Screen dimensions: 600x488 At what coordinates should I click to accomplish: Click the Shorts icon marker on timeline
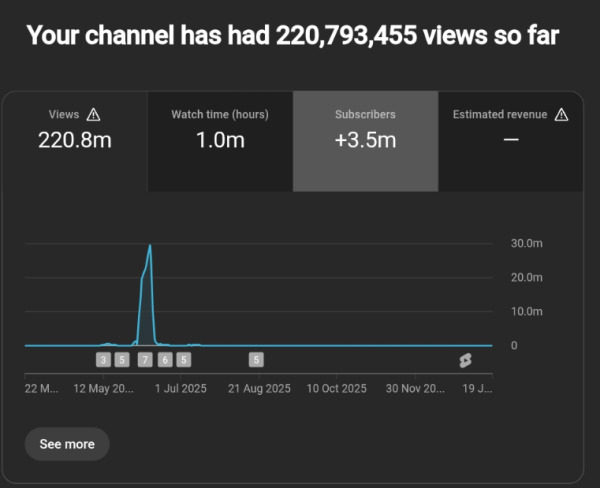tap(465, 359)
